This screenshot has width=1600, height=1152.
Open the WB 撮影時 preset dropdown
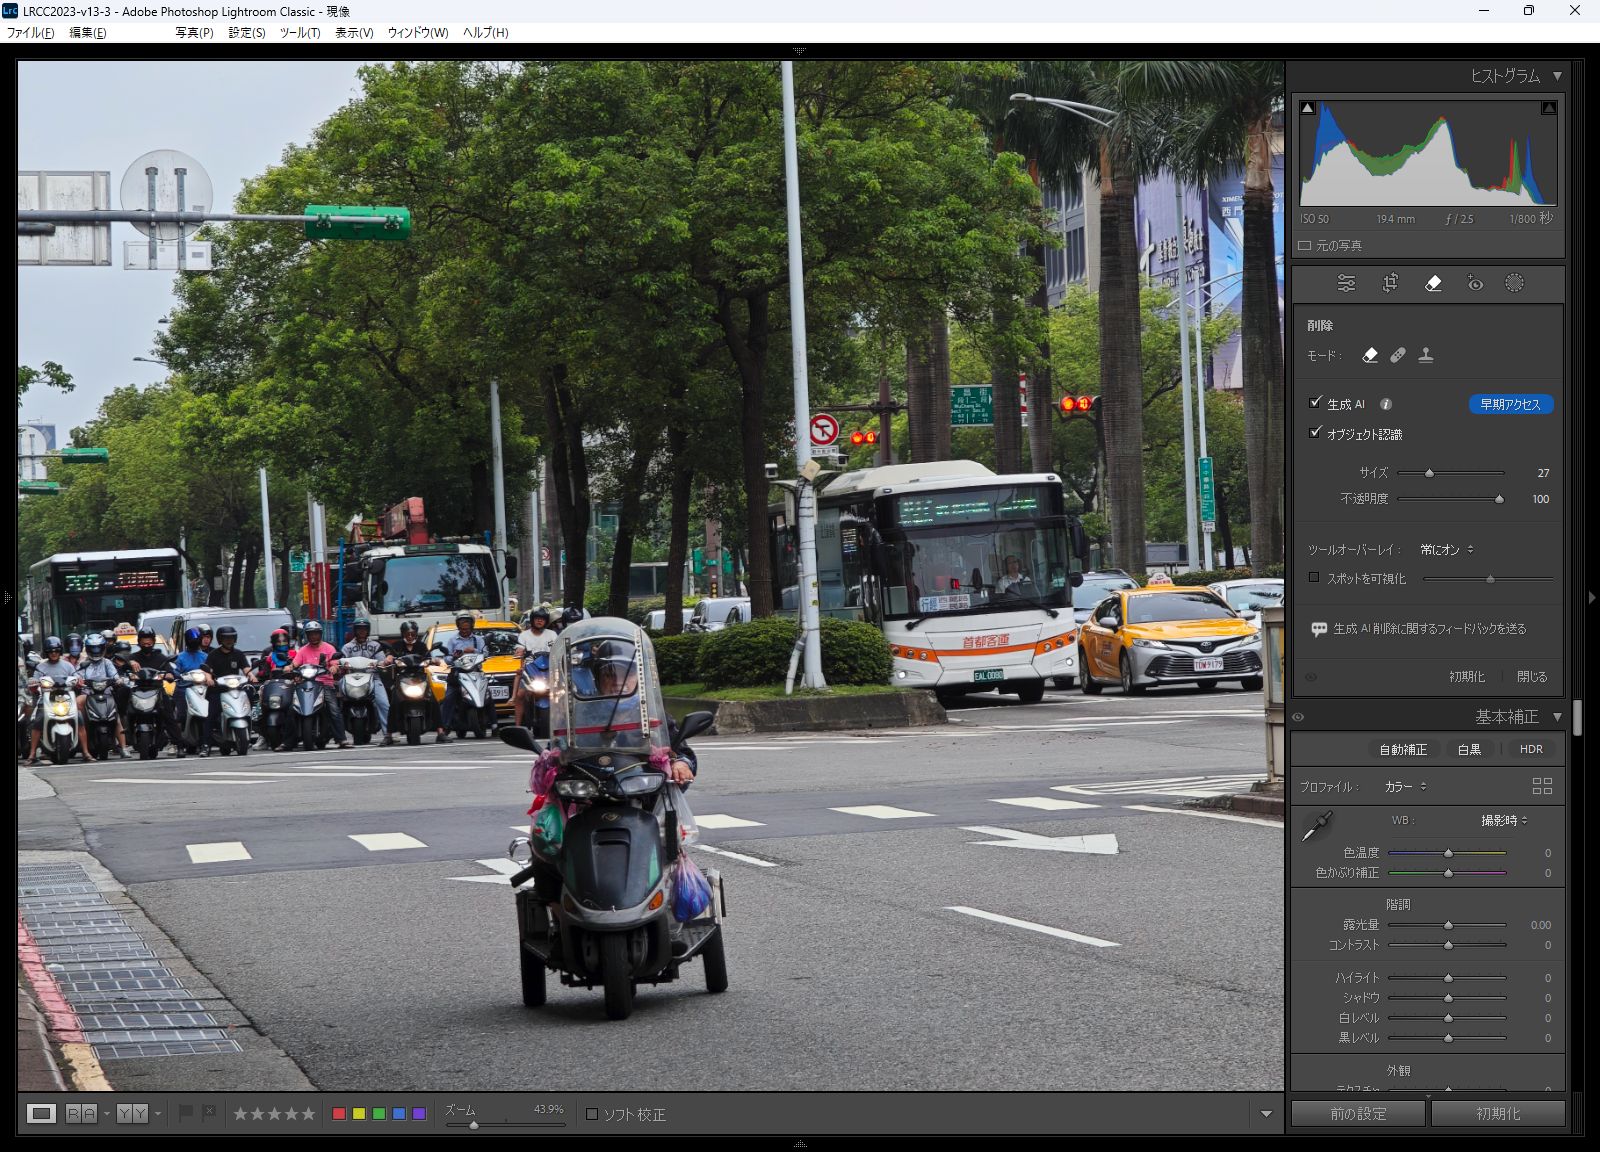coord(1504,821)
